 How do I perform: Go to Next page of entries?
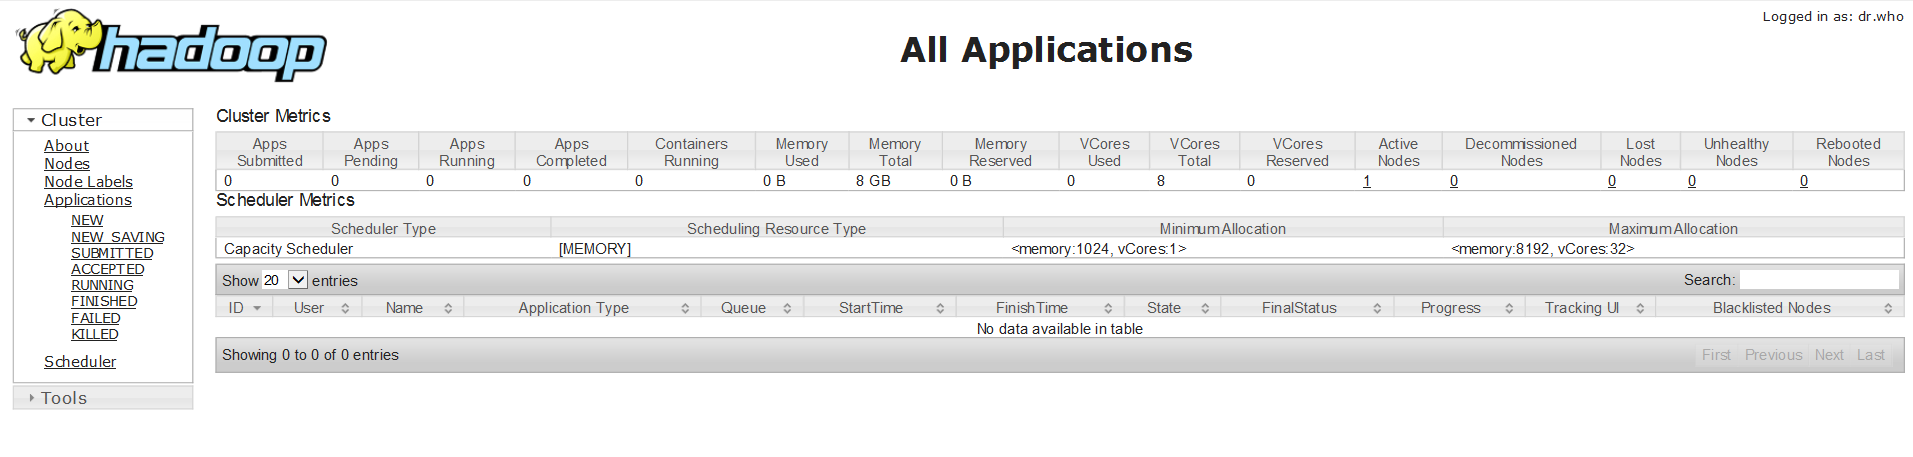pyautogui.click(x=1829, y=355)
